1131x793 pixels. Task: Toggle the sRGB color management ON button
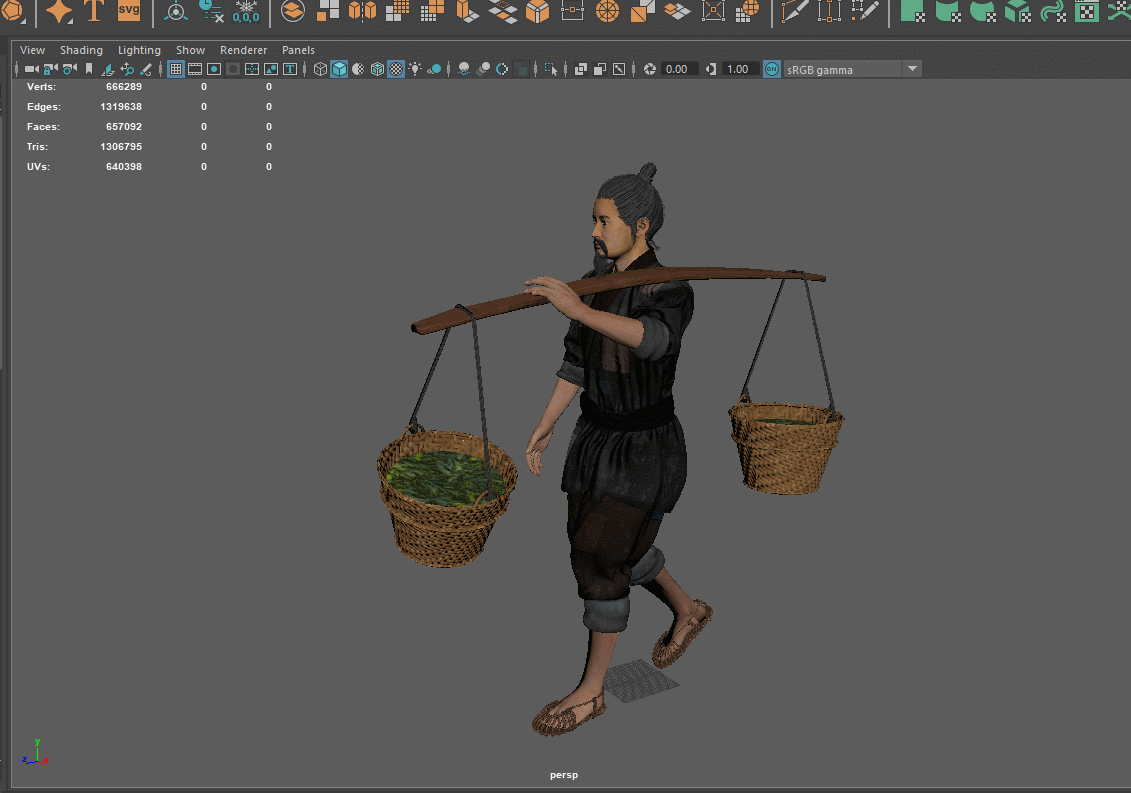(x=771, y=69)
